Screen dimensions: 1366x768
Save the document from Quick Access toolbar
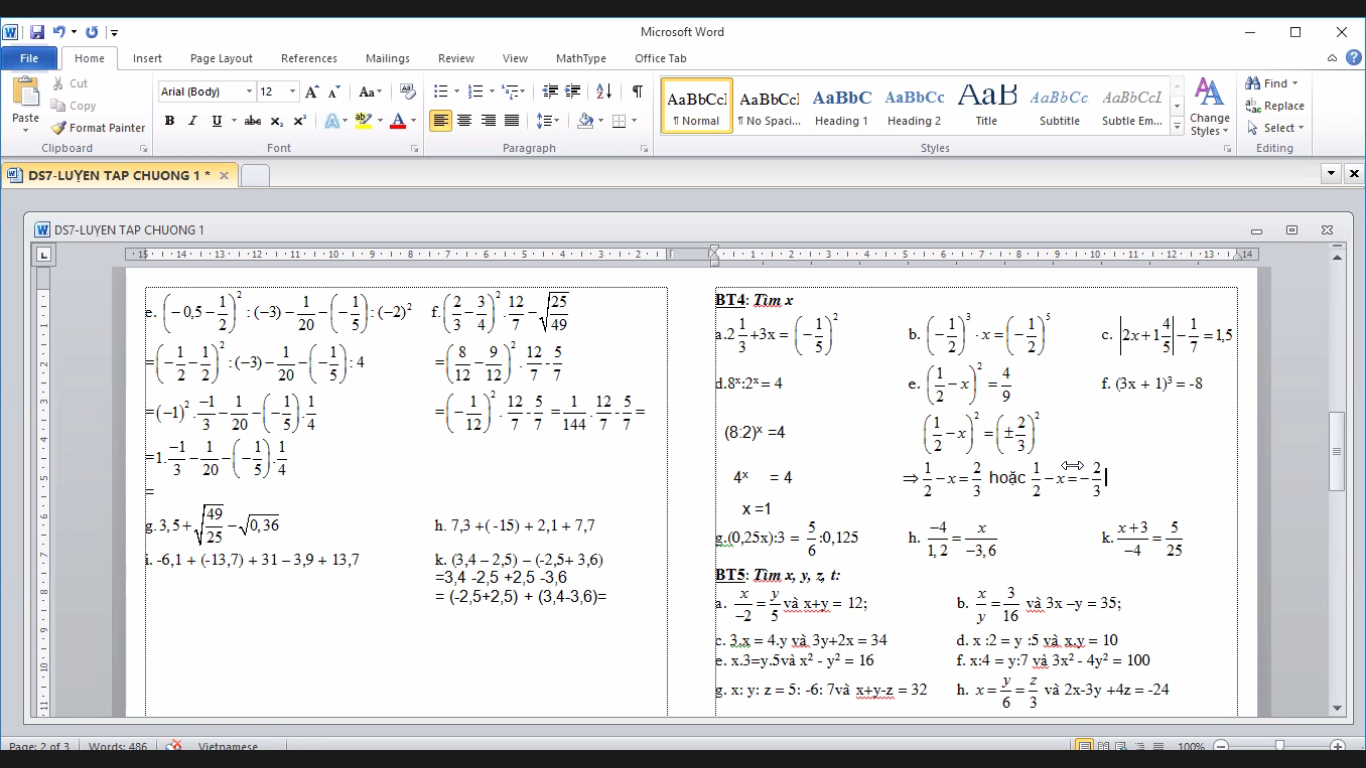[x=37, y=32]
